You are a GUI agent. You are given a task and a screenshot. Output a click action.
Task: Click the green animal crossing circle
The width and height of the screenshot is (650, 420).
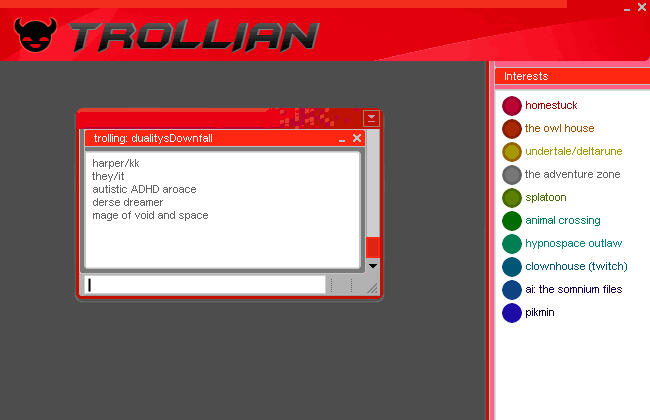512,220
